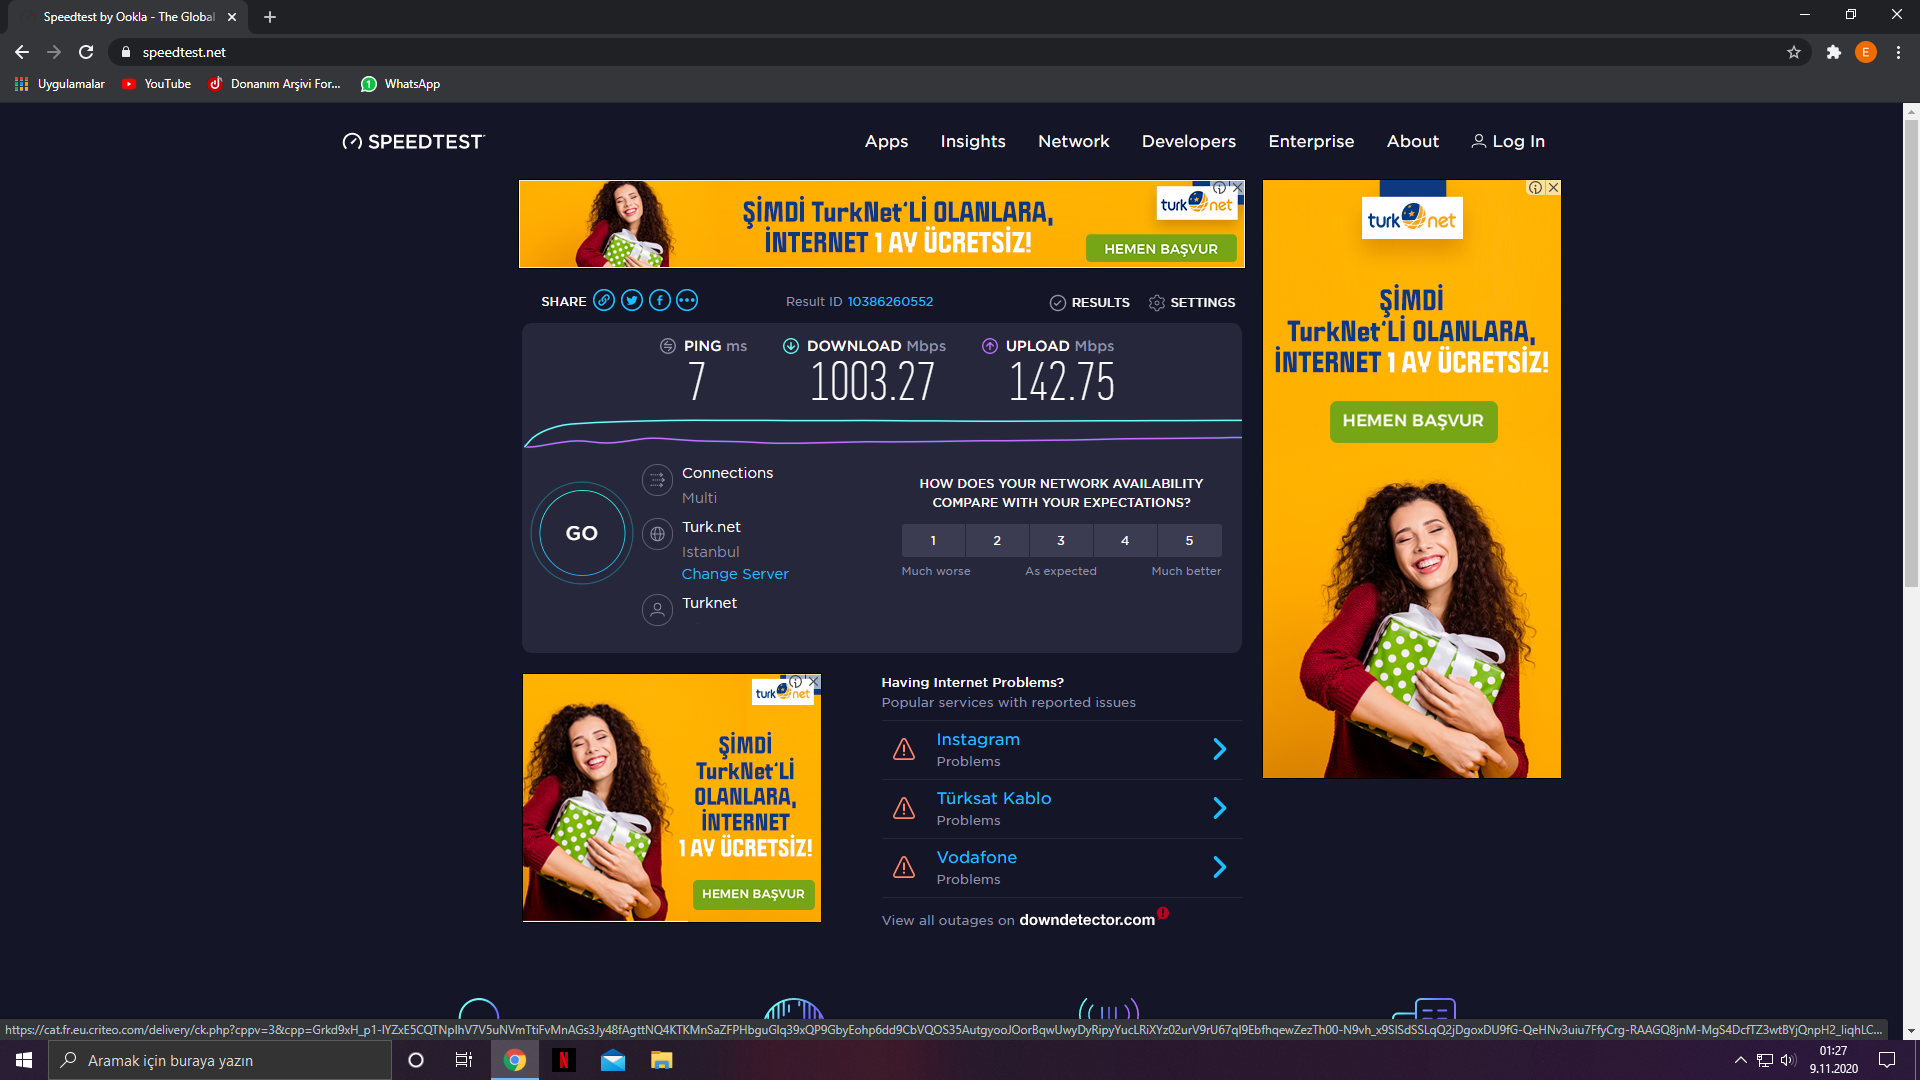
Task: Open more share options ellipsis icon
Action: coord(687,301)
